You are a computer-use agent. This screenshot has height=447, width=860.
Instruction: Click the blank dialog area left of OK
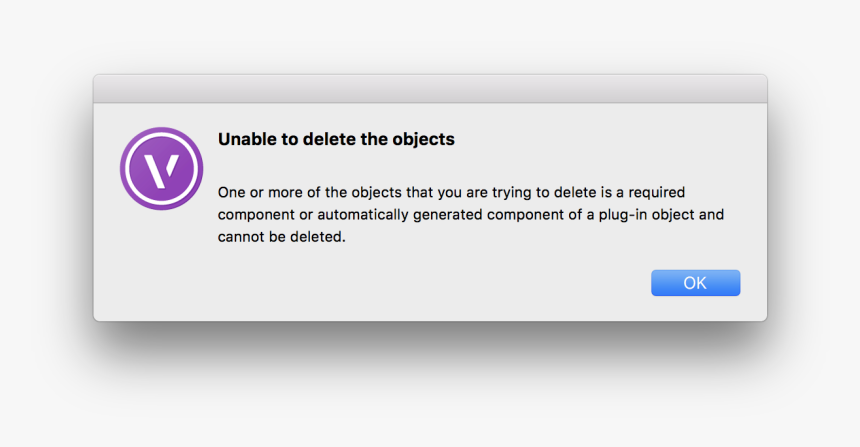(450, 284)
